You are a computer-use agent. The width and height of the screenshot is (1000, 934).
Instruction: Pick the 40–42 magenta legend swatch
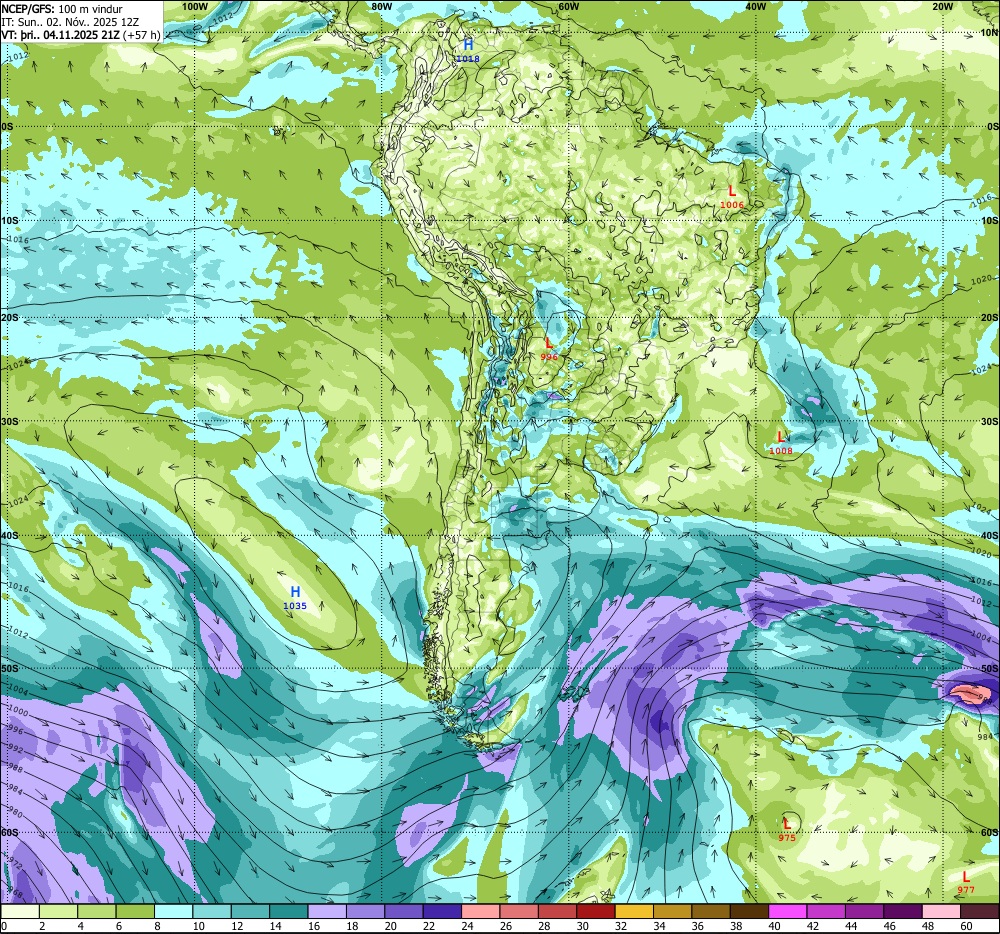pos(787,911)
